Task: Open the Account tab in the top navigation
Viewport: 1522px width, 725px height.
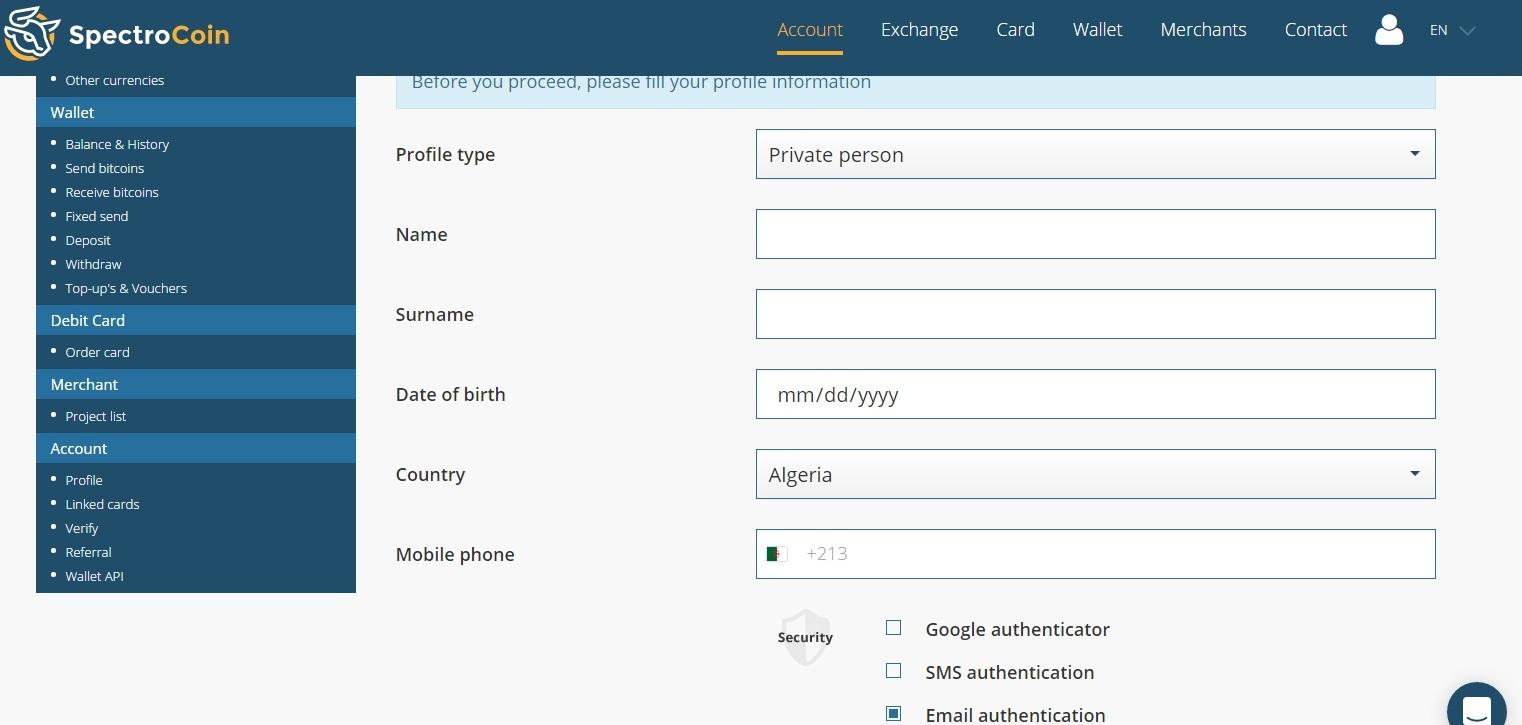Action: 810,30
